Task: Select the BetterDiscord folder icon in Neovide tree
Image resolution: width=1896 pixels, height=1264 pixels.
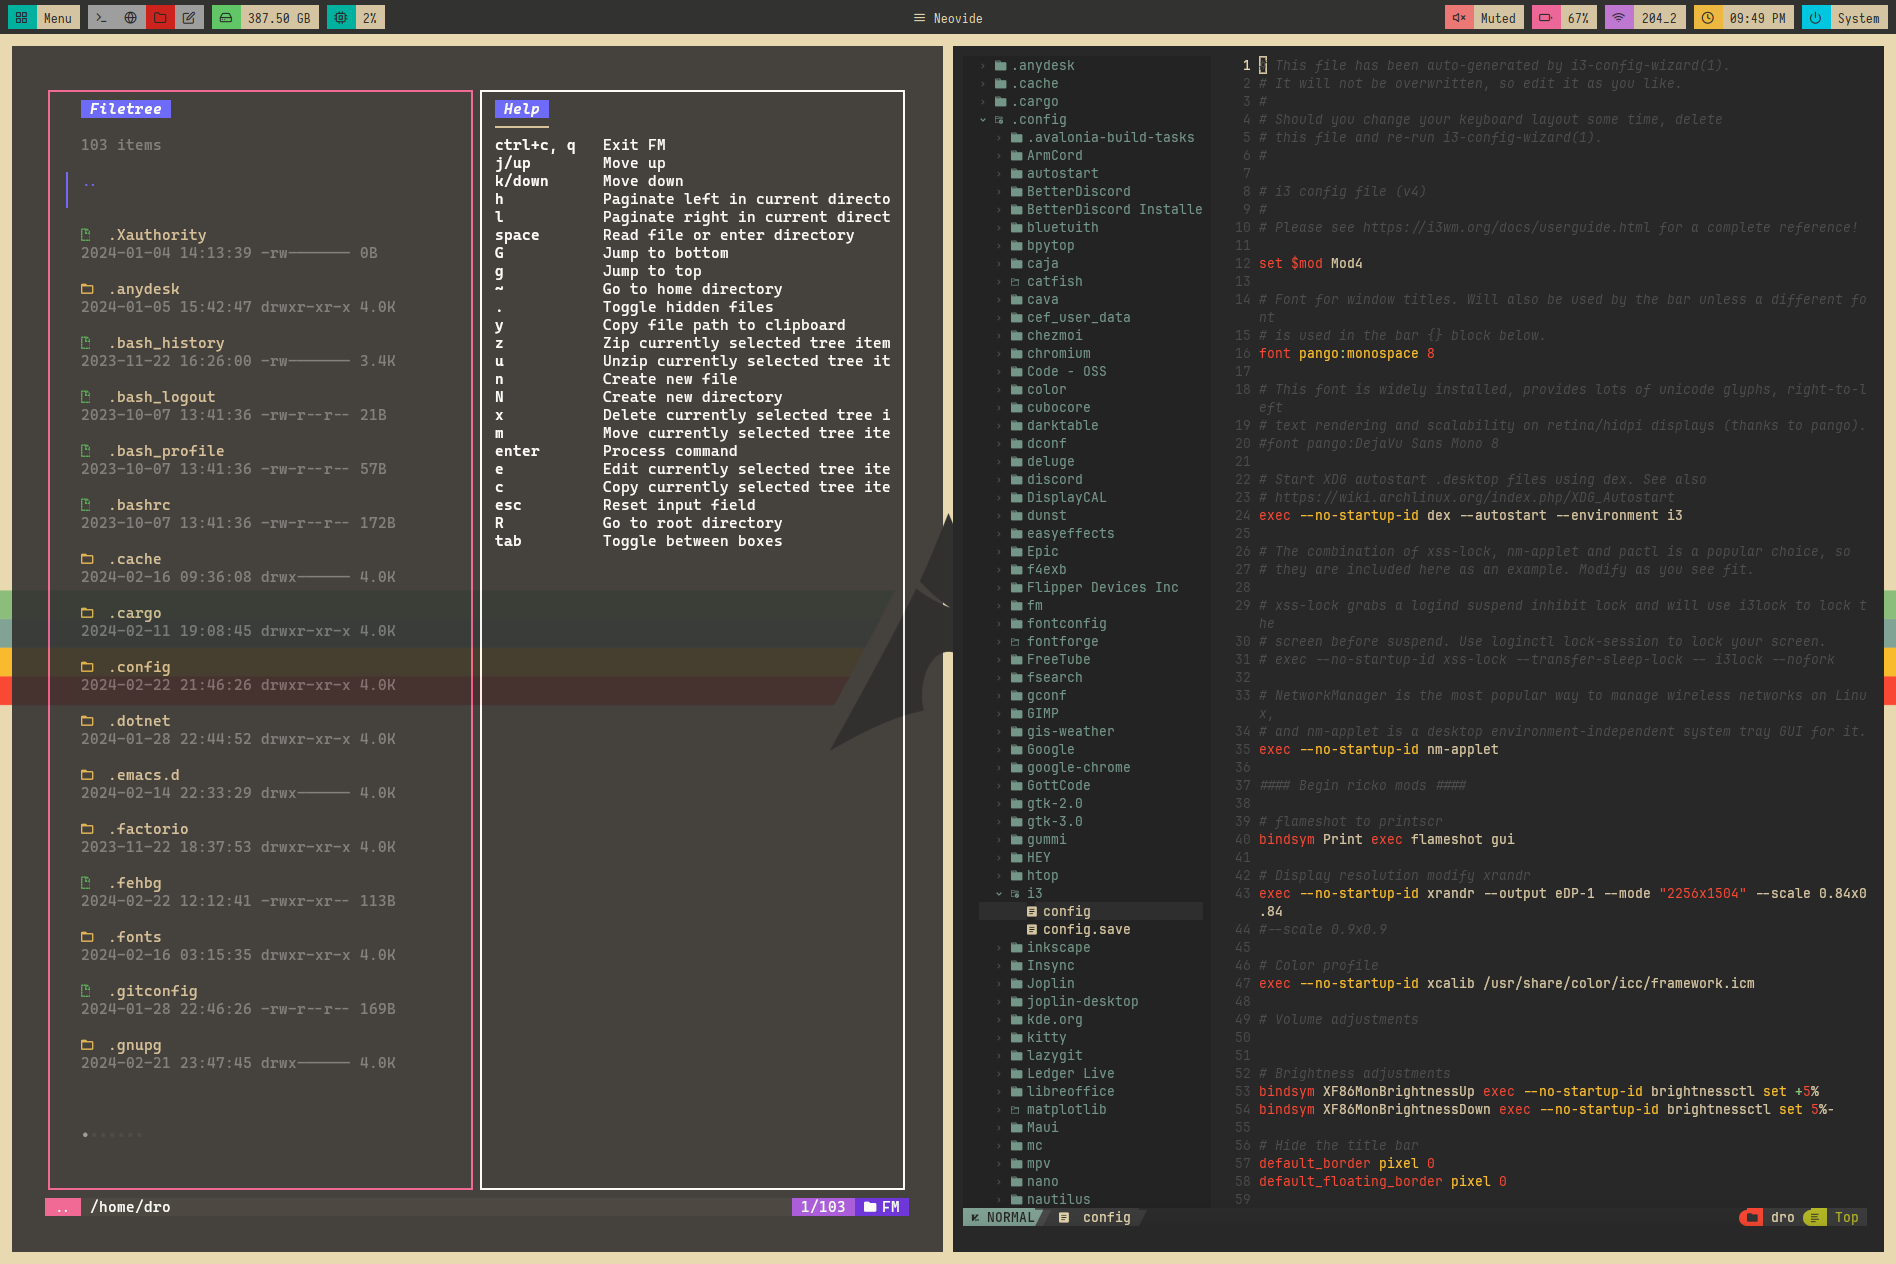Action: pos(1016,192)
